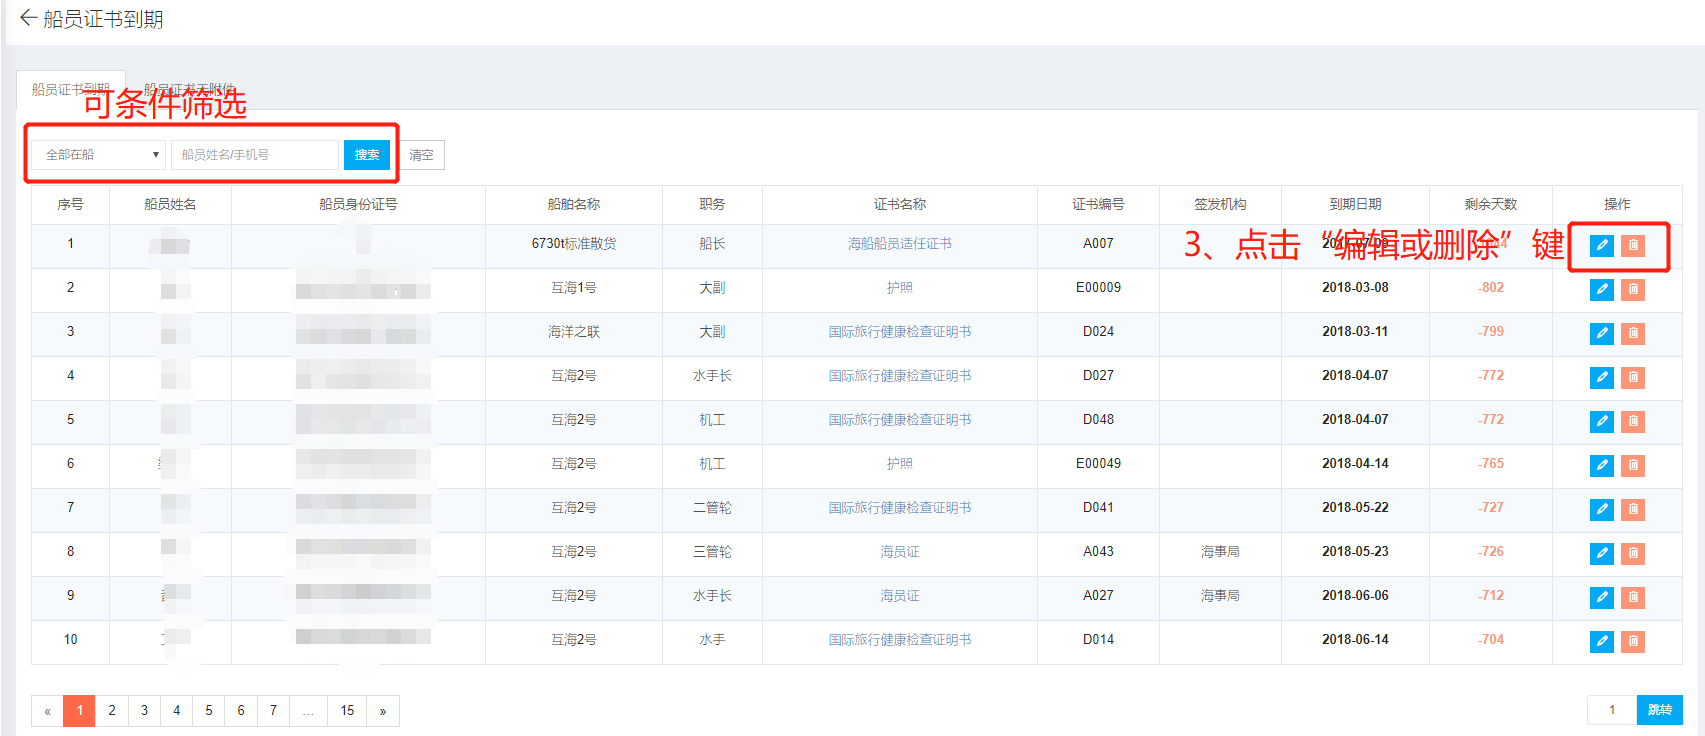This screenshot has width=1705, height=736.
Task: Edit the row 1 certificate A007
Action: [x=1601, y=245]
